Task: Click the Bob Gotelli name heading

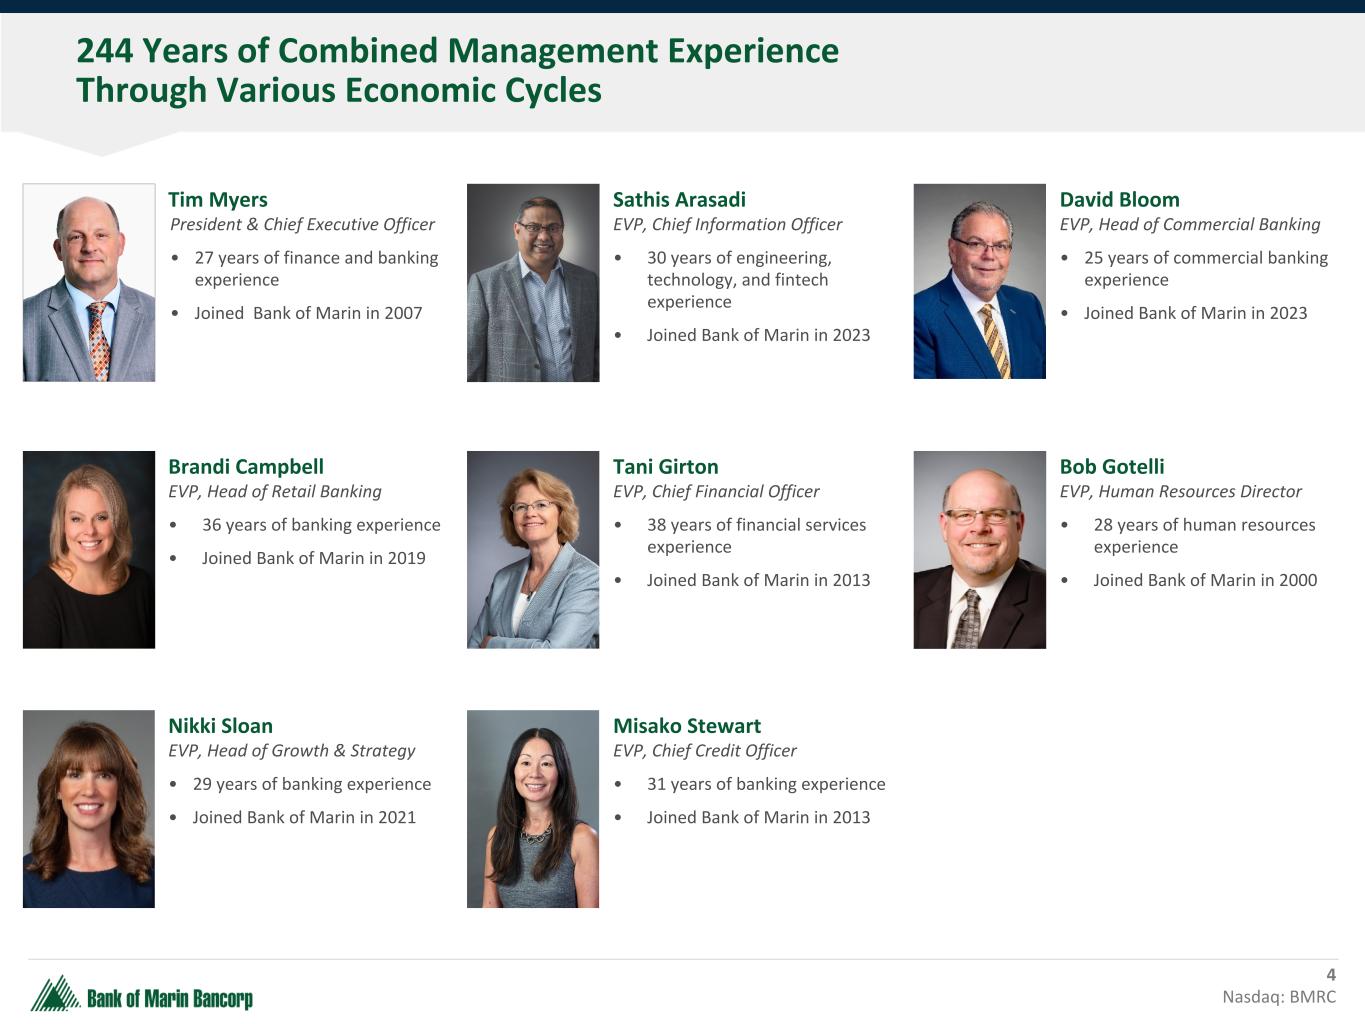Action: pos(1112,467)
